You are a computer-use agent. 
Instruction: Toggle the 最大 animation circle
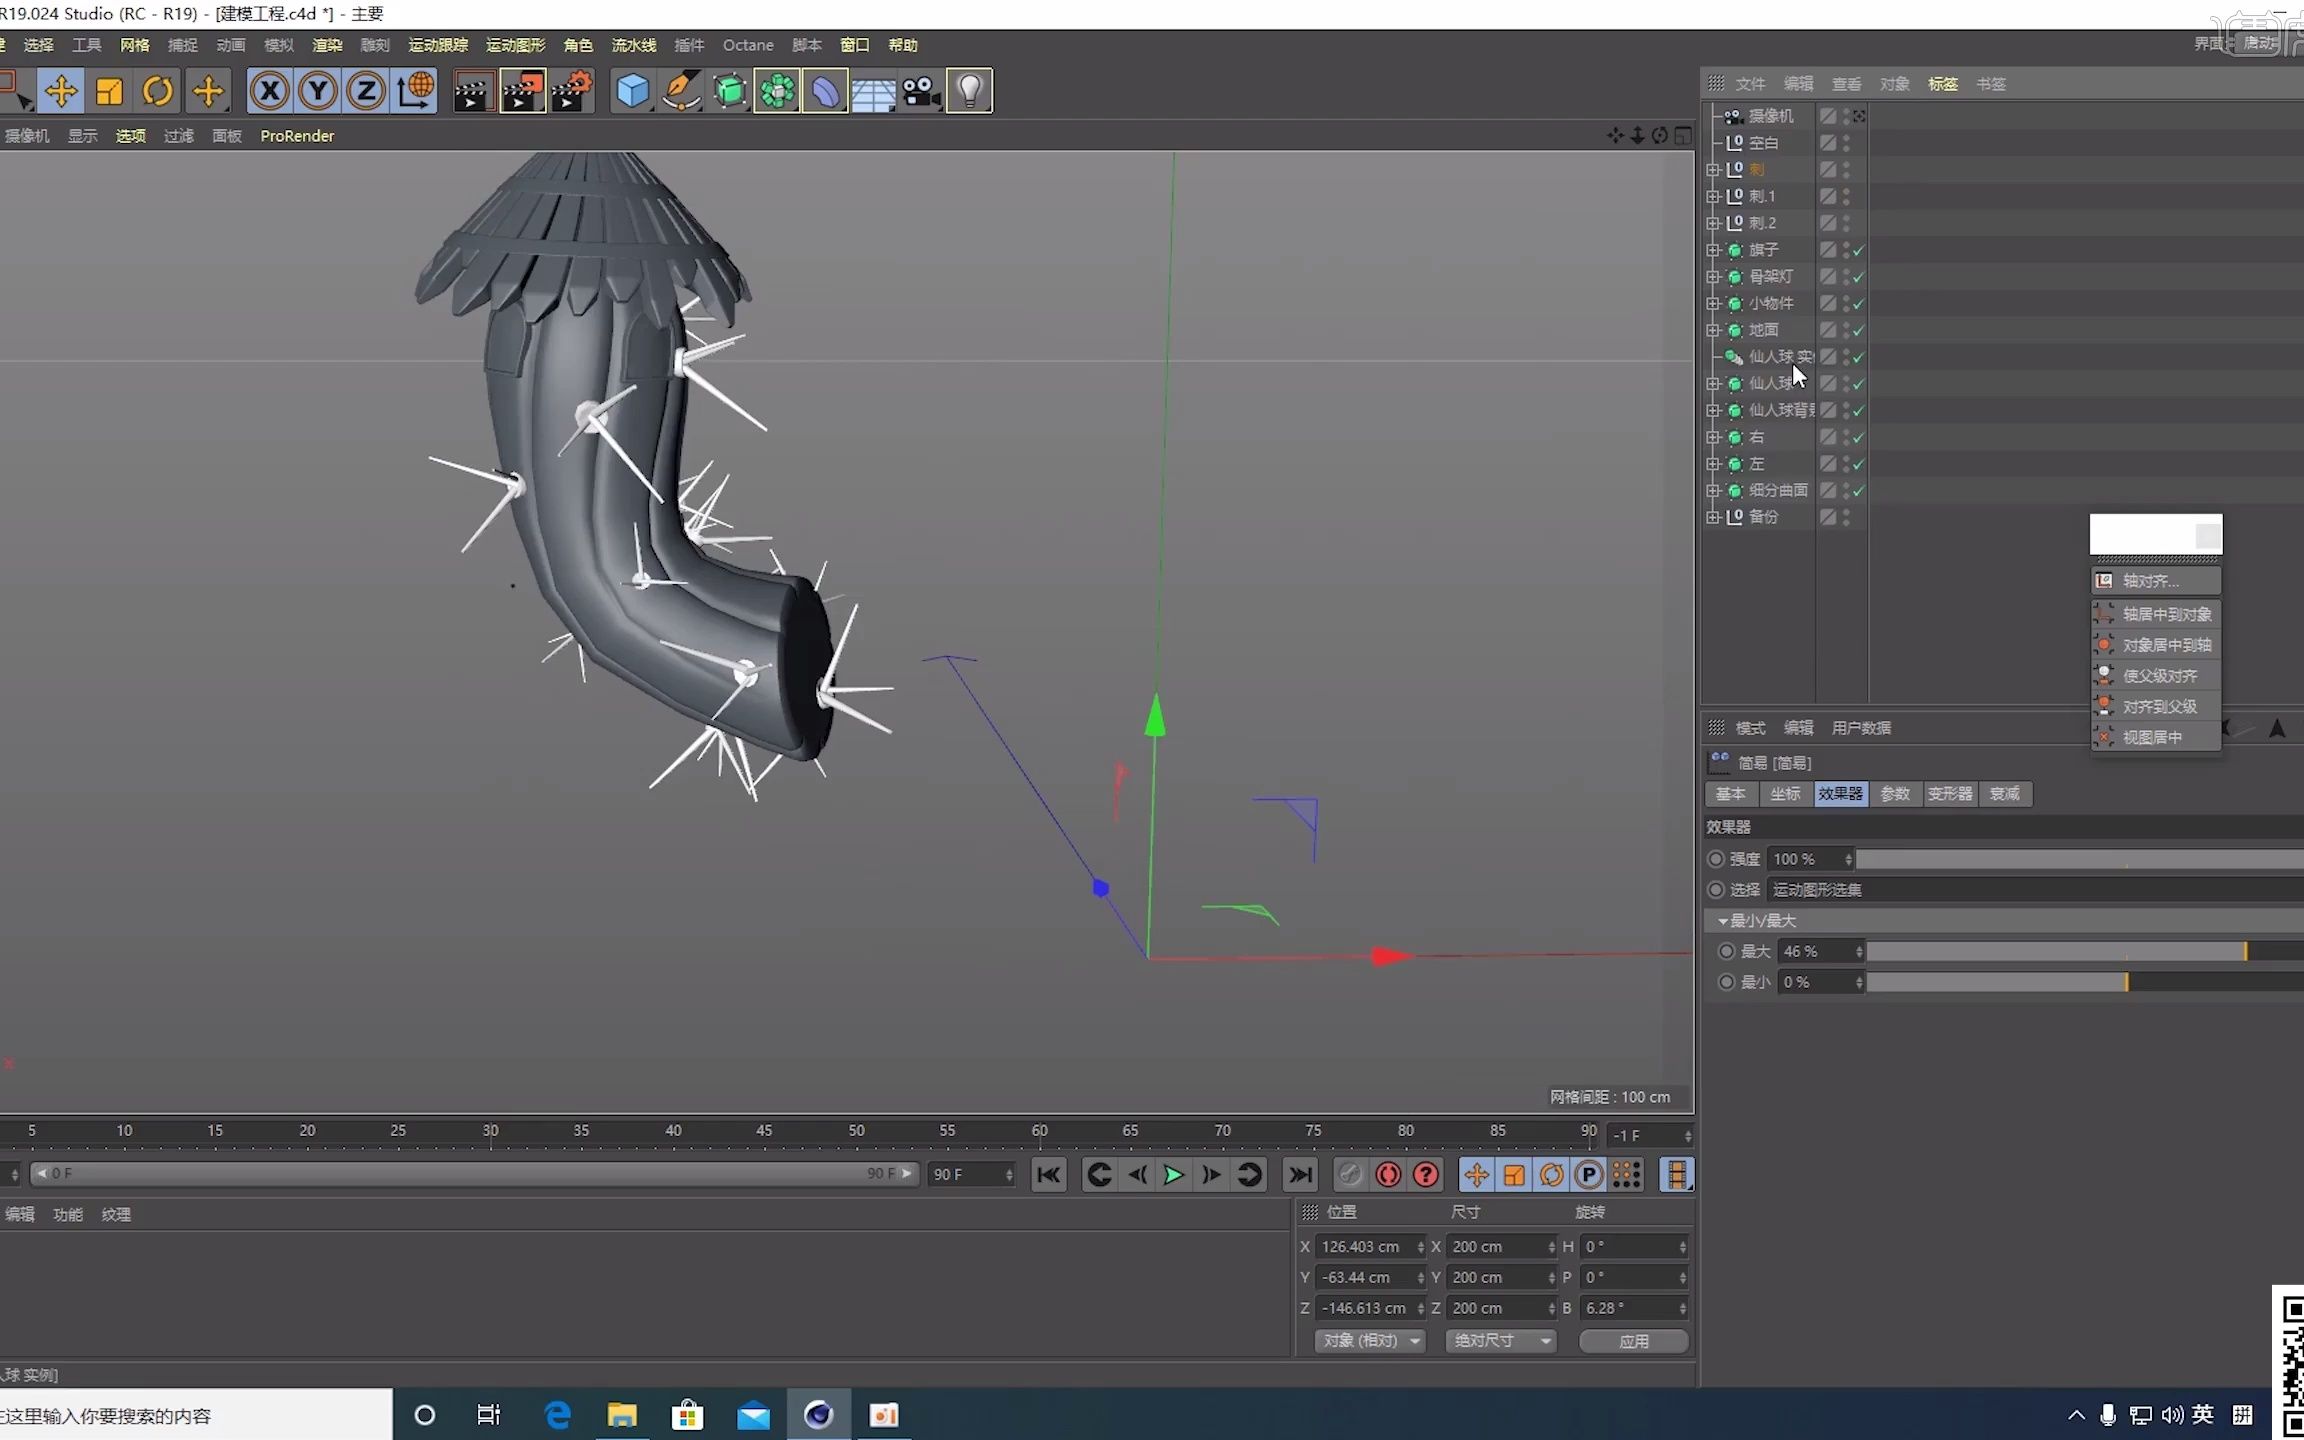pyautogui.click(x=1726, y=952)
